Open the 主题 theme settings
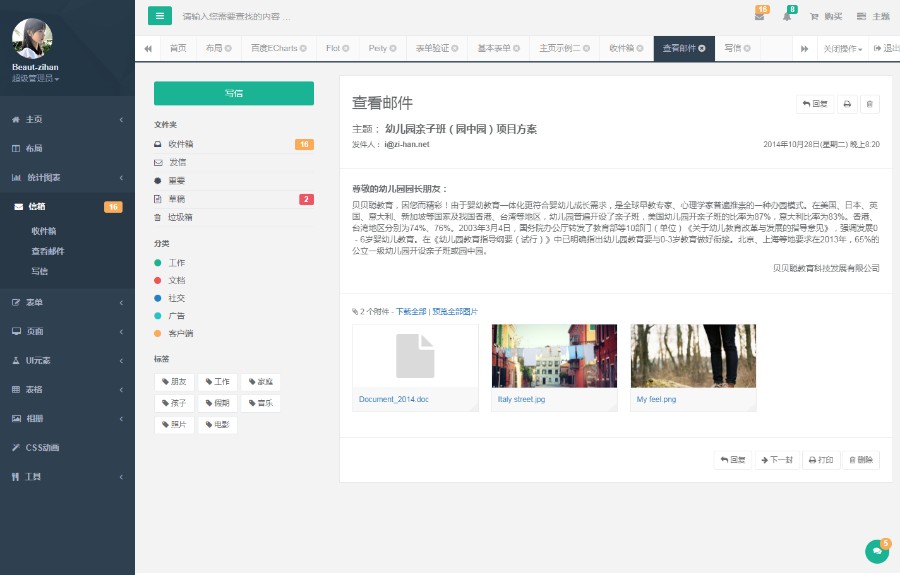Viewport: 900px width, 575px height. [x=873, y=17]
